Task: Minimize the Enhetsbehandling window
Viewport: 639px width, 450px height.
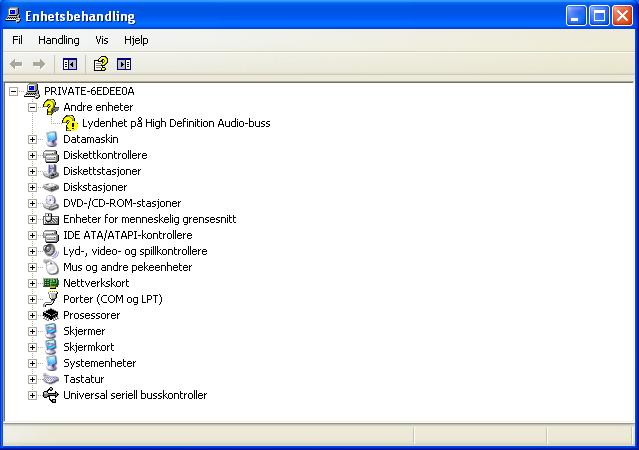Action: point(576,16)
